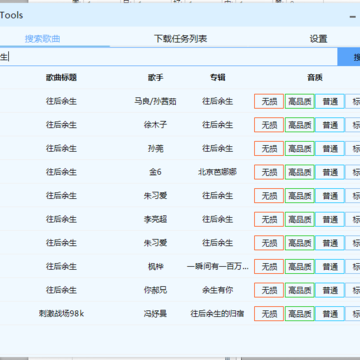Select 普通 quality for 李亮超 song
Screen dimensions: 360x360
330,219
